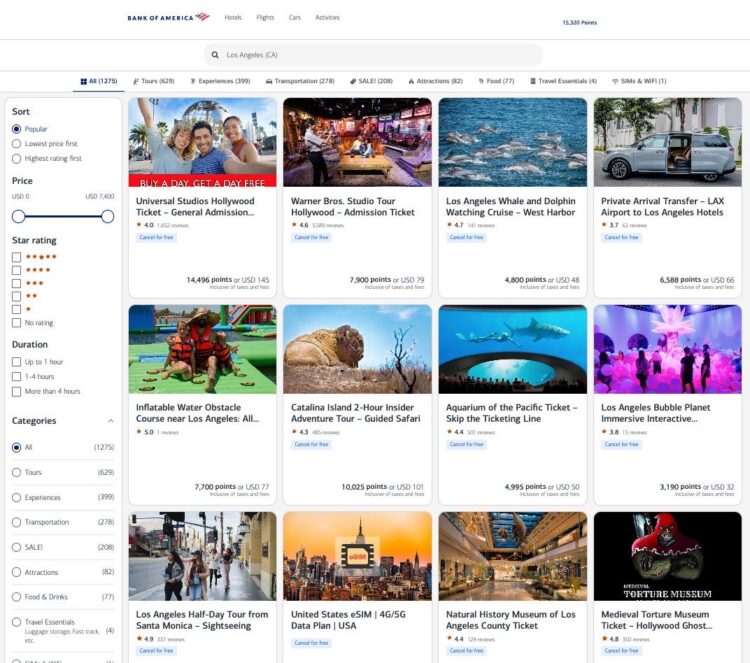750x663 pixels.
Task: Check the Up to 1 hour duration
Action: (x=17, y=362)
